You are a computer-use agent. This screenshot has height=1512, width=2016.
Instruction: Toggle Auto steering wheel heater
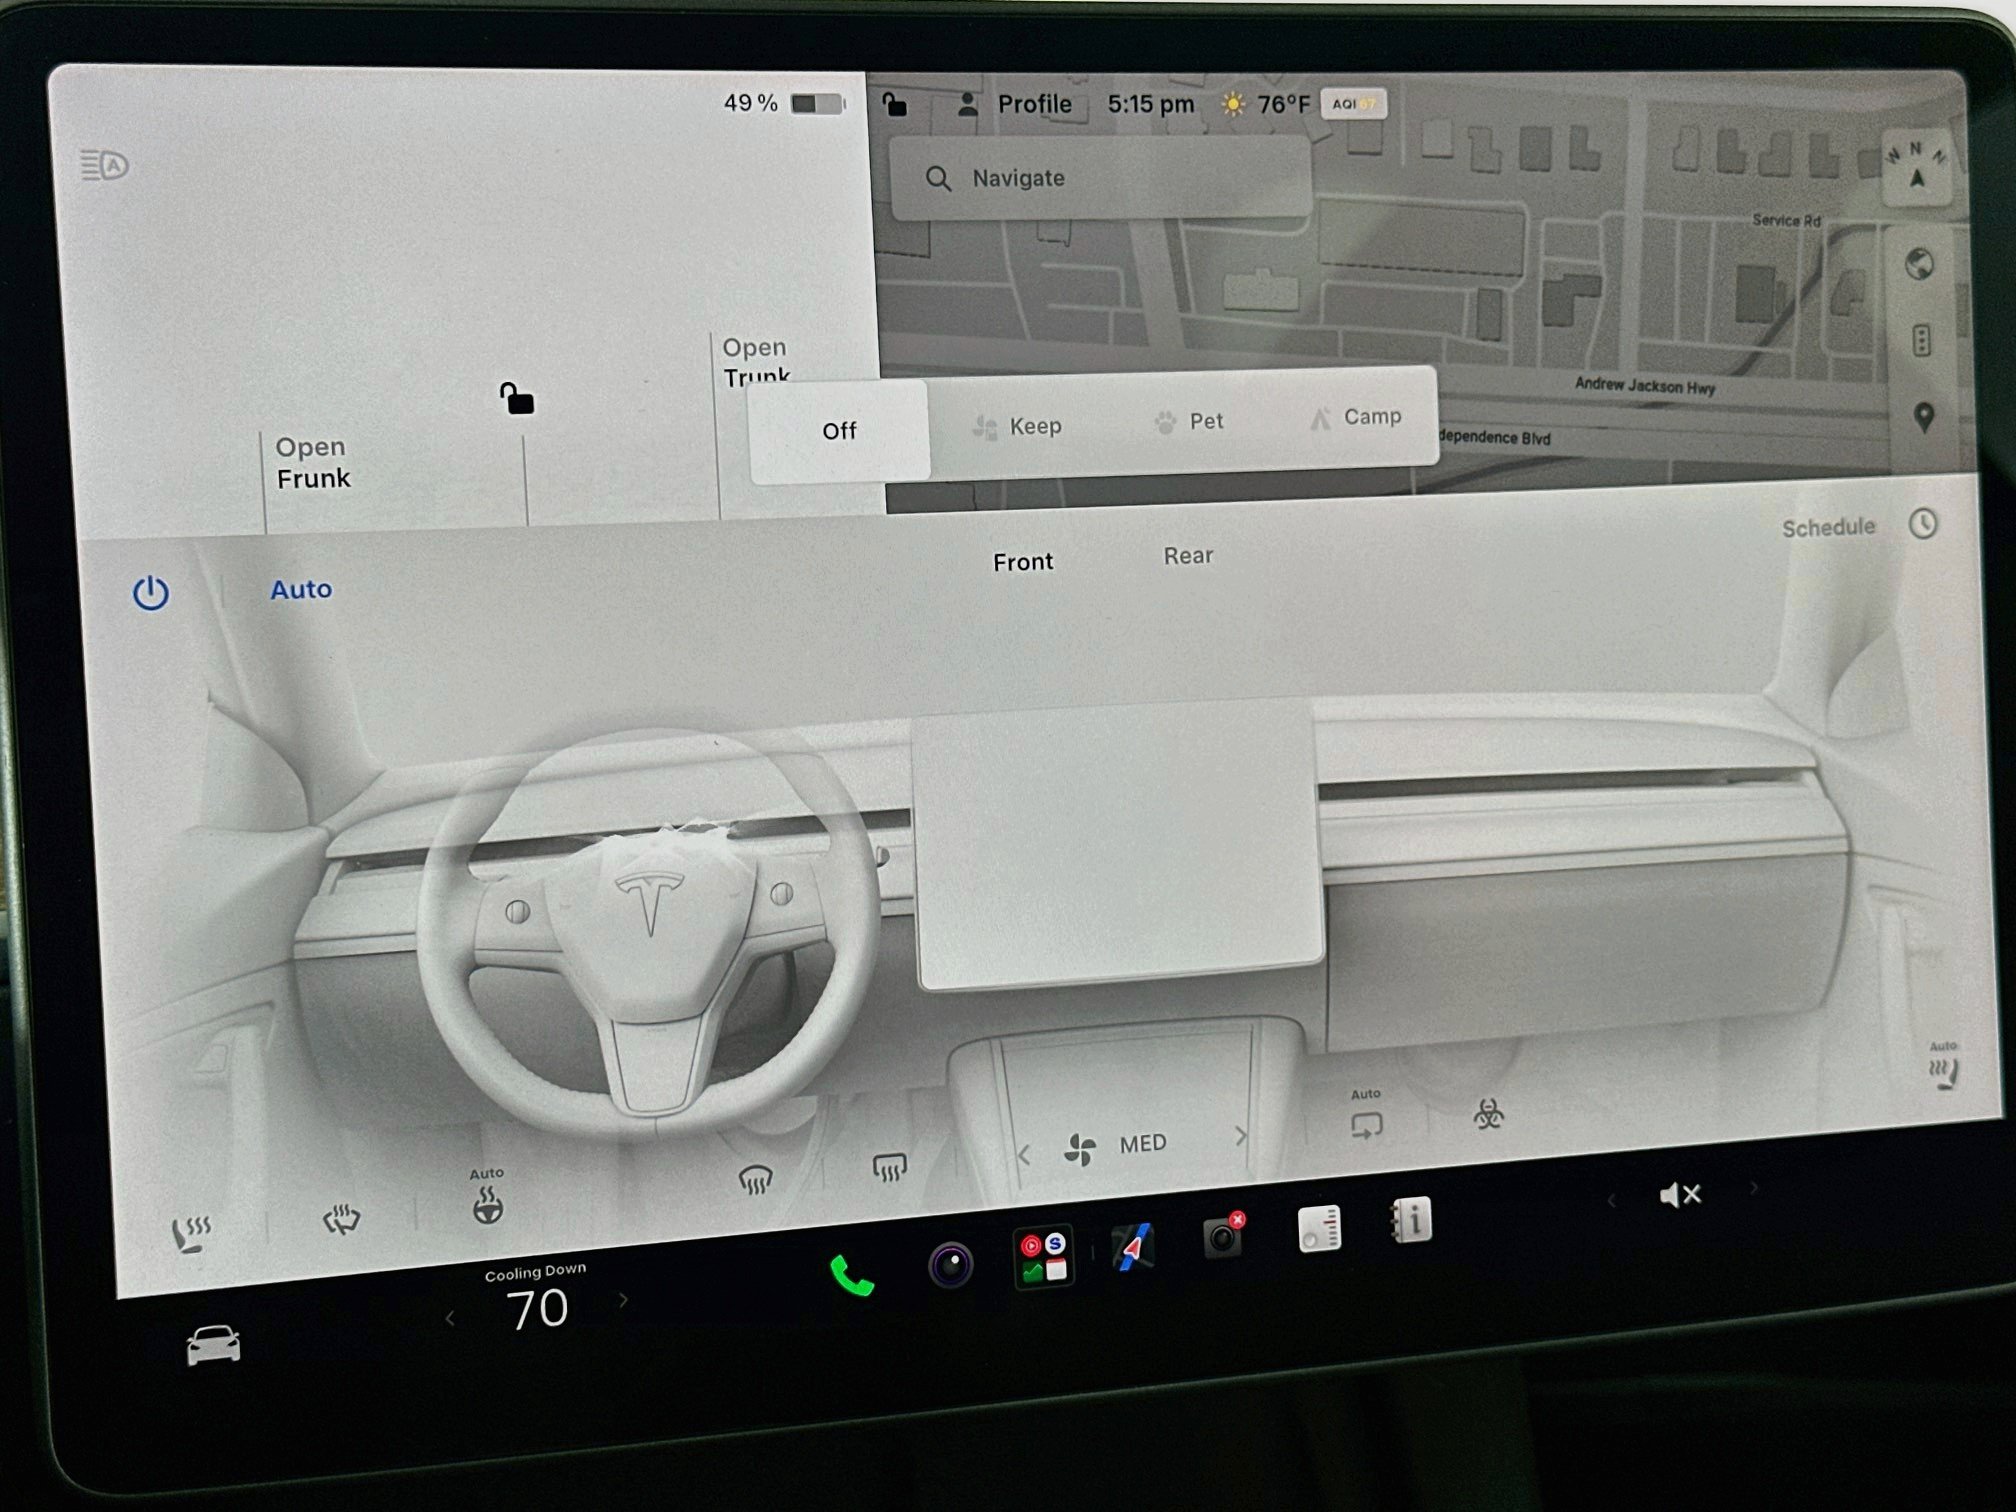487,1197
